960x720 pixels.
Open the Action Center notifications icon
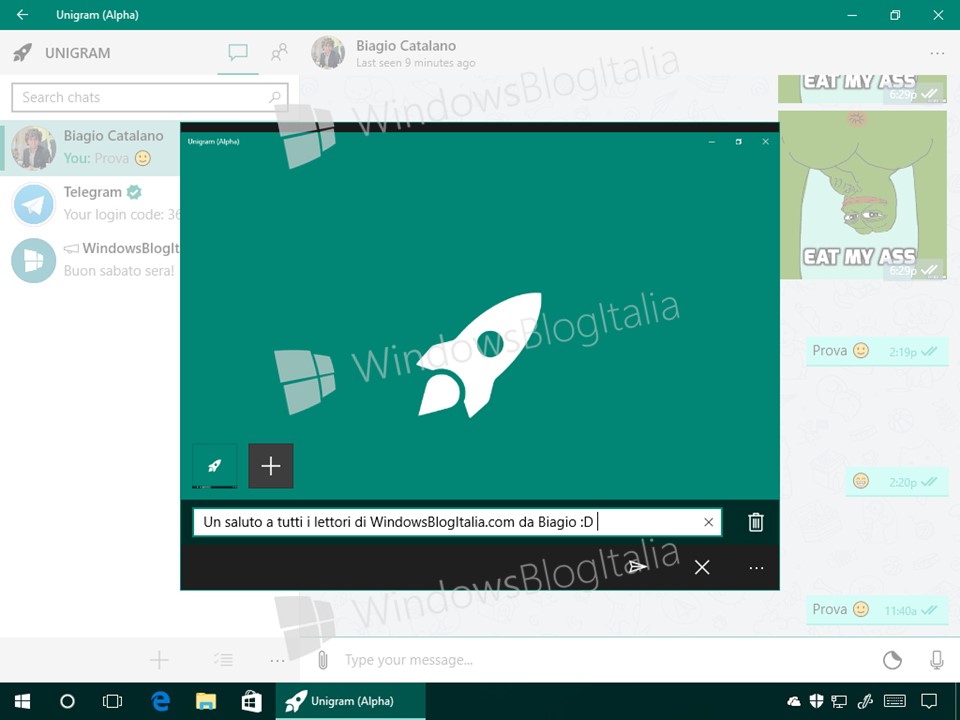pos(929,702)
